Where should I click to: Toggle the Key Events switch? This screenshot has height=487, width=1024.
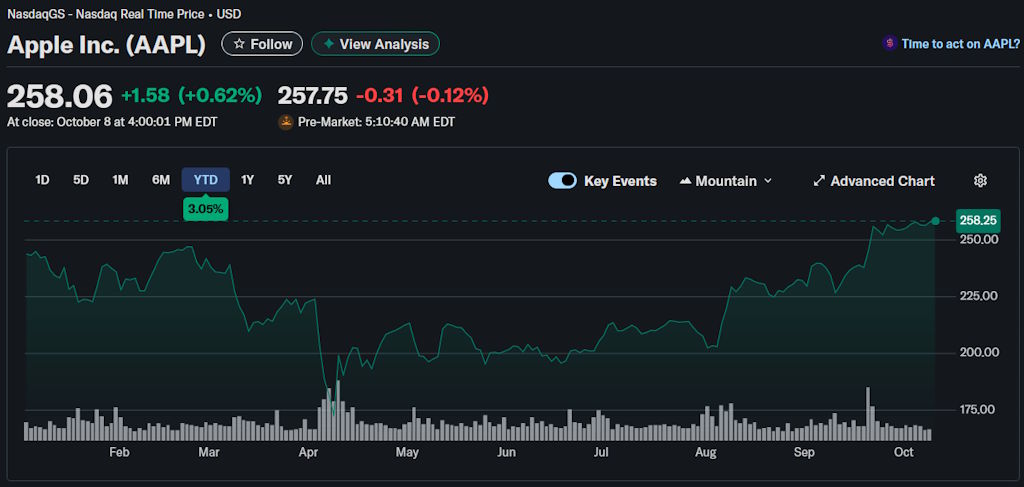[x=562, y=181]
